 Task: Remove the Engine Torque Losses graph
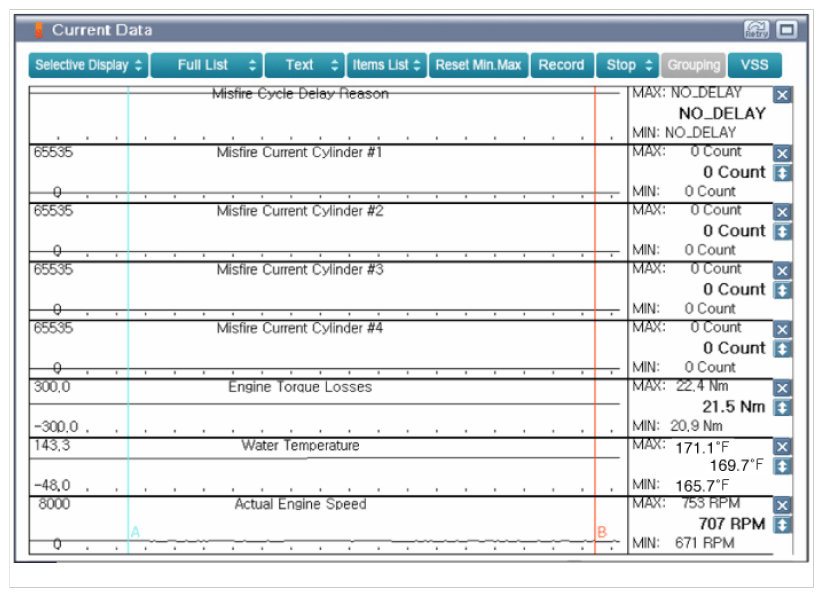coord(783,388)
